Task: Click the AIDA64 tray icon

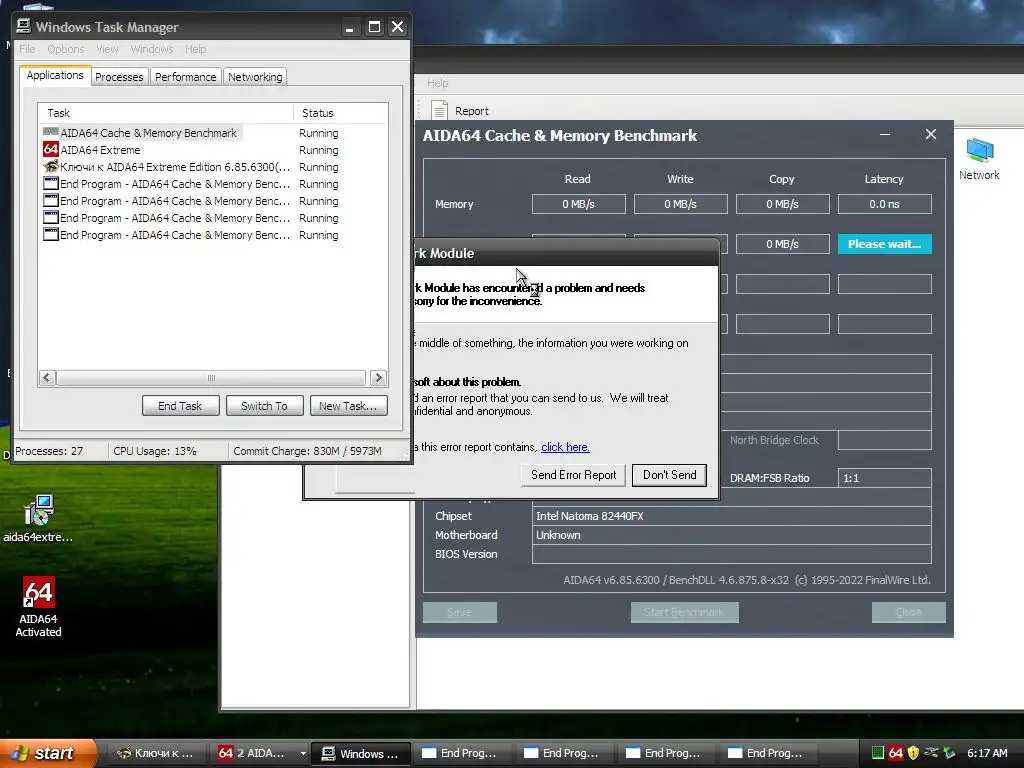Action: pyautogui.click(x=895, y=753)
